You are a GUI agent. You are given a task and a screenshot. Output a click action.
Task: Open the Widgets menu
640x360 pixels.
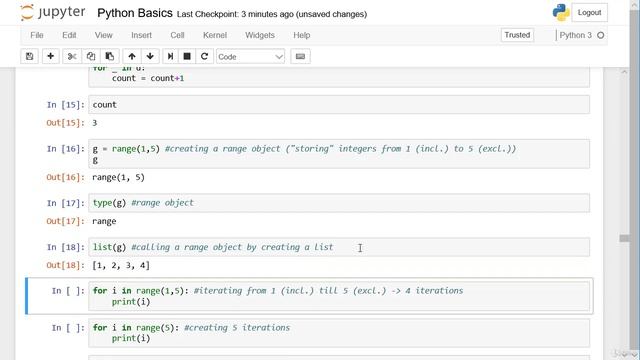(x=260, y=35)
